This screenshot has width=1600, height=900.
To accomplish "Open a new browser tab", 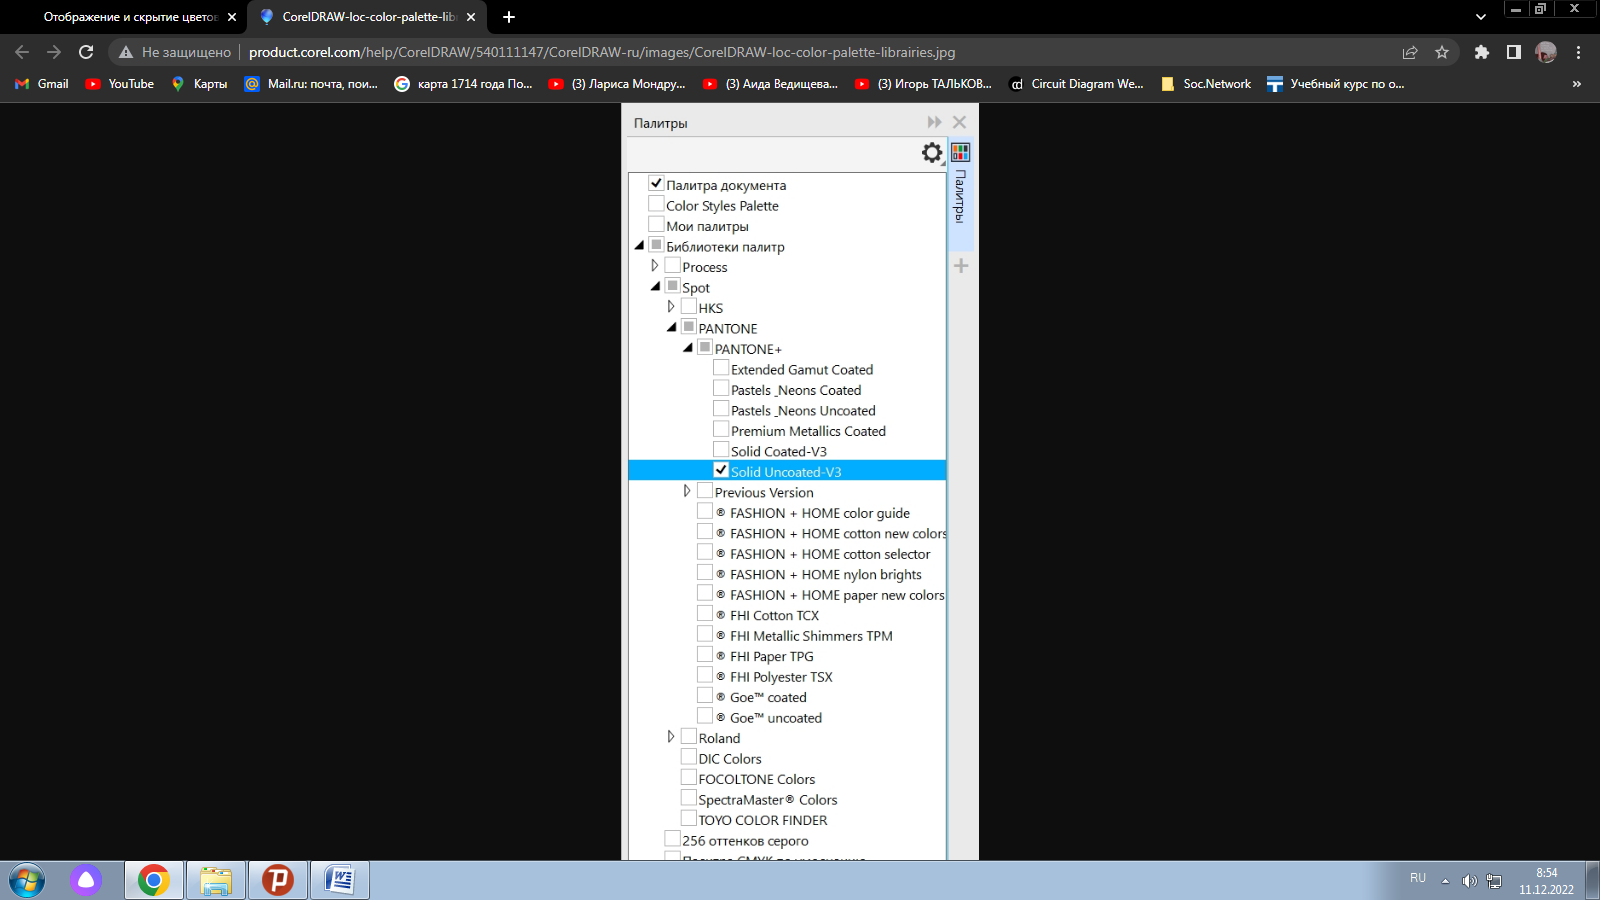I will 509,17.
